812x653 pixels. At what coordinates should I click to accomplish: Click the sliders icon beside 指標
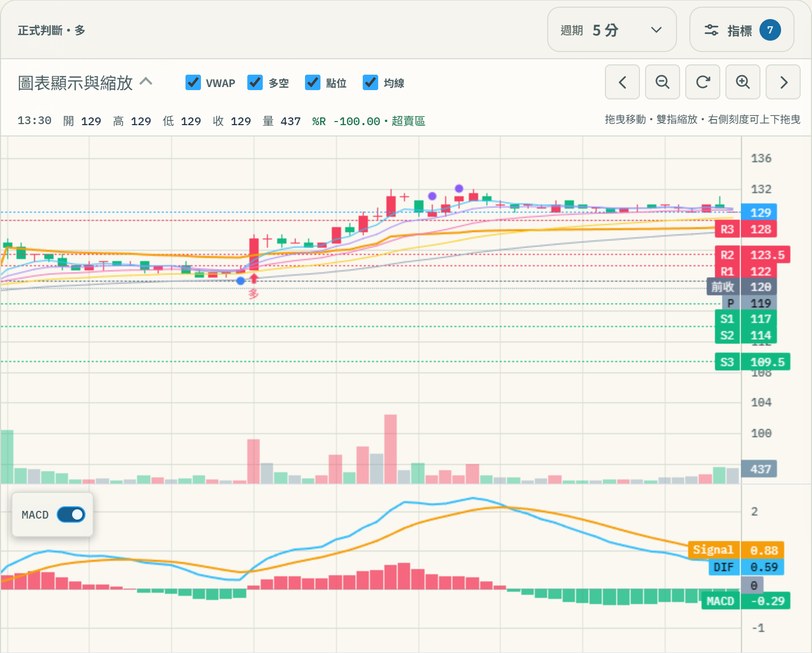(x=711, y=30)
